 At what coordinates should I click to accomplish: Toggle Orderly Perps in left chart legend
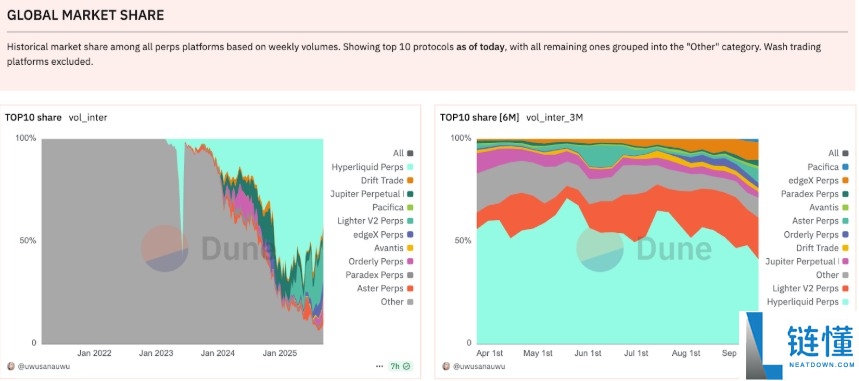pyautogui.click(x=381, y=261)
